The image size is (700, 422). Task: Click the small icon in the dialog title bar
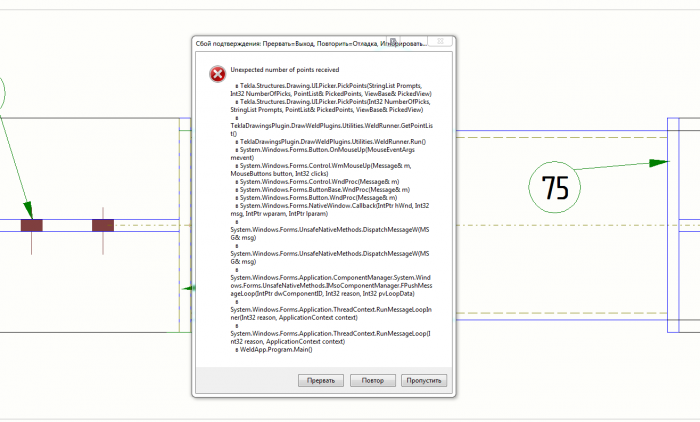[x=393, y=42]
